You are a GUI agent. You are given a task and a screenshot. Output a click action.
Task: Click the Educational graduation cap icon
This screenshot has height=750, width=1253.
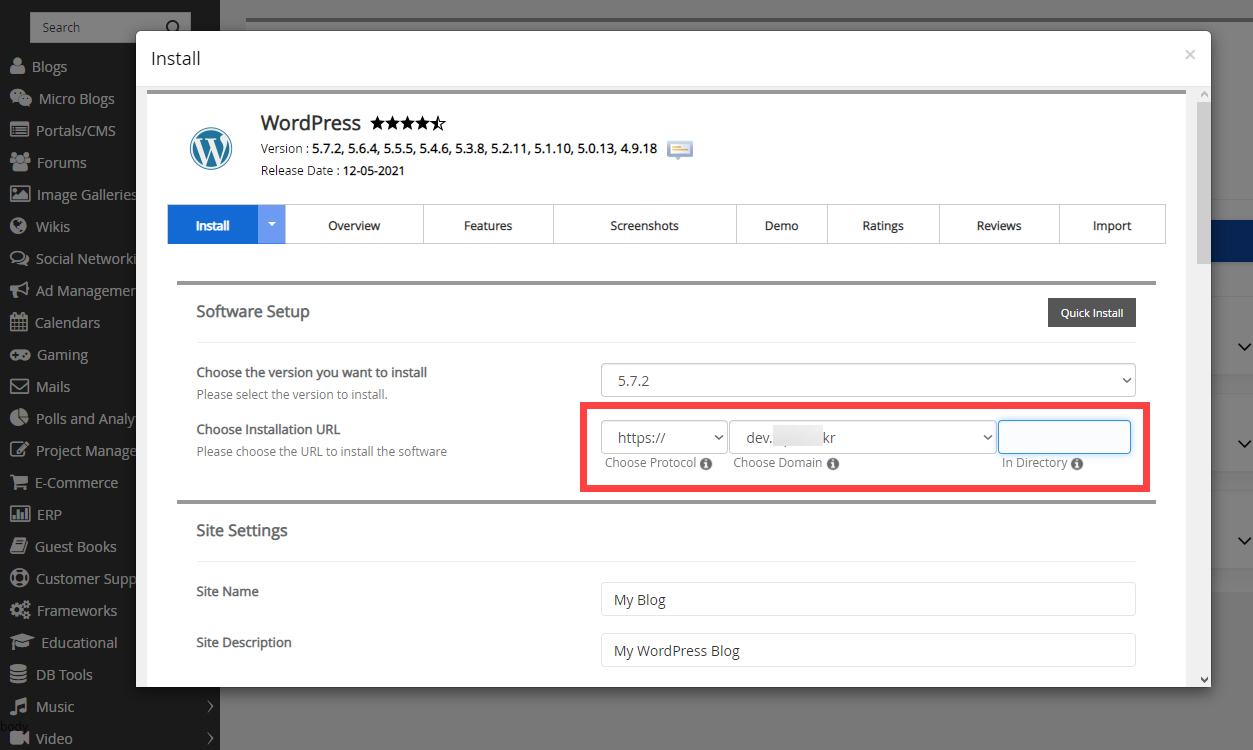(22, 642)
